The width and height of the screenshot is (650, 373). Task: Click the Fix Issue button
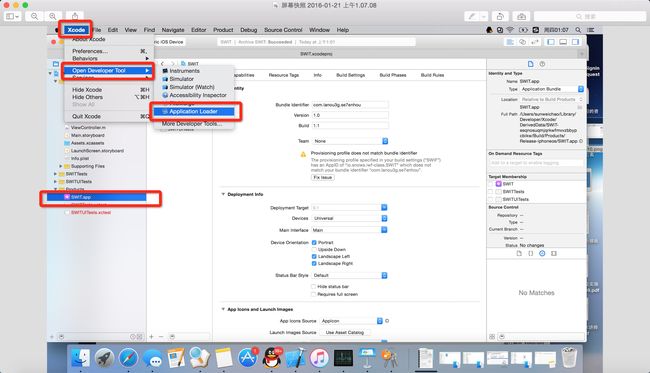coord(323,177)
